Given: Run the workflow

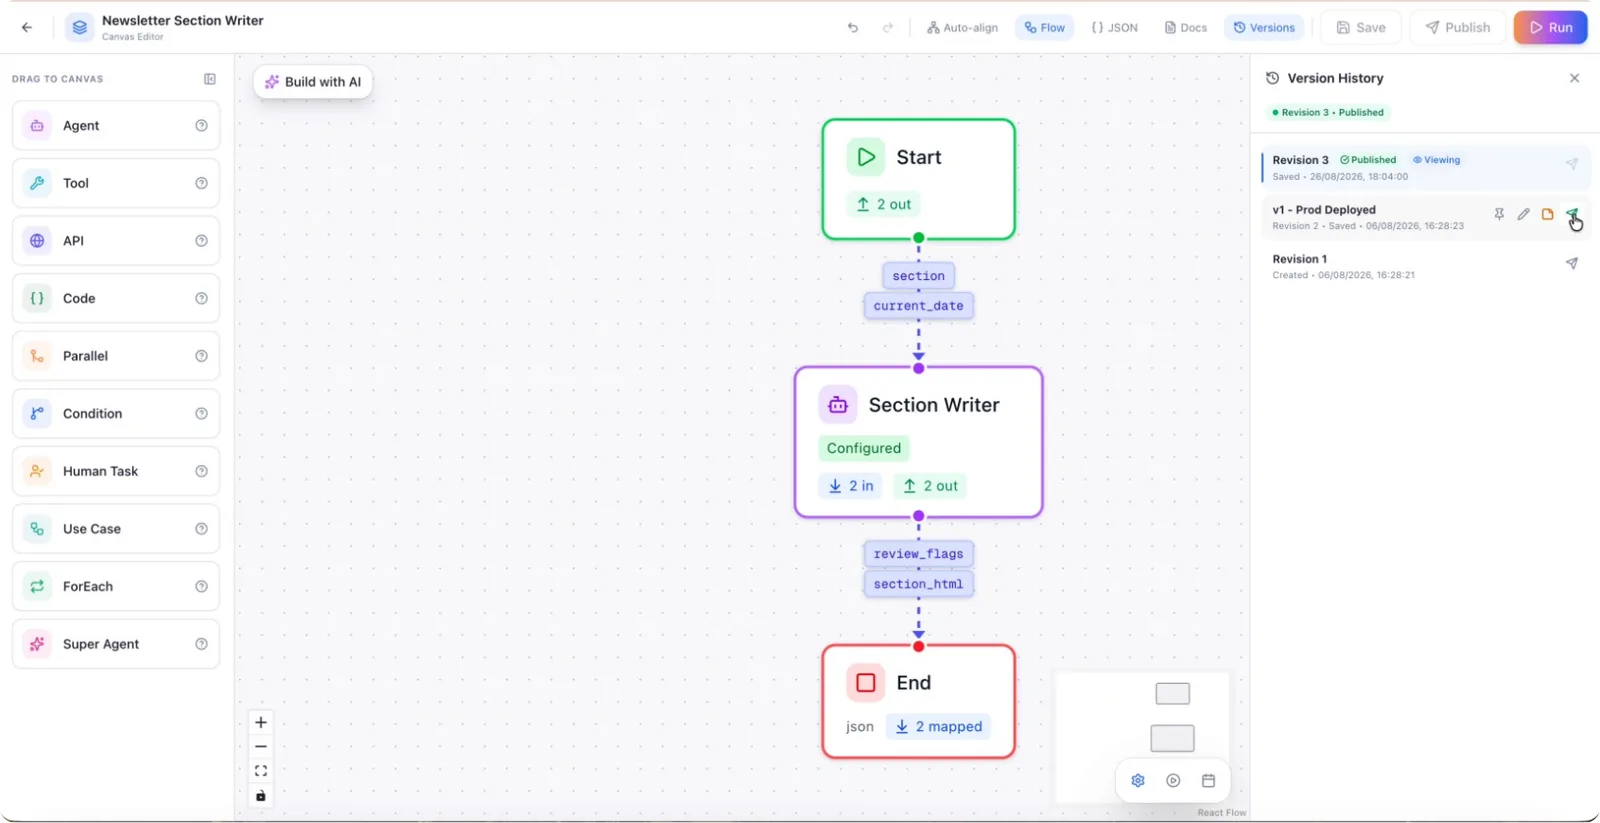Looking at the screenshot, I should tap(1551, 28).
